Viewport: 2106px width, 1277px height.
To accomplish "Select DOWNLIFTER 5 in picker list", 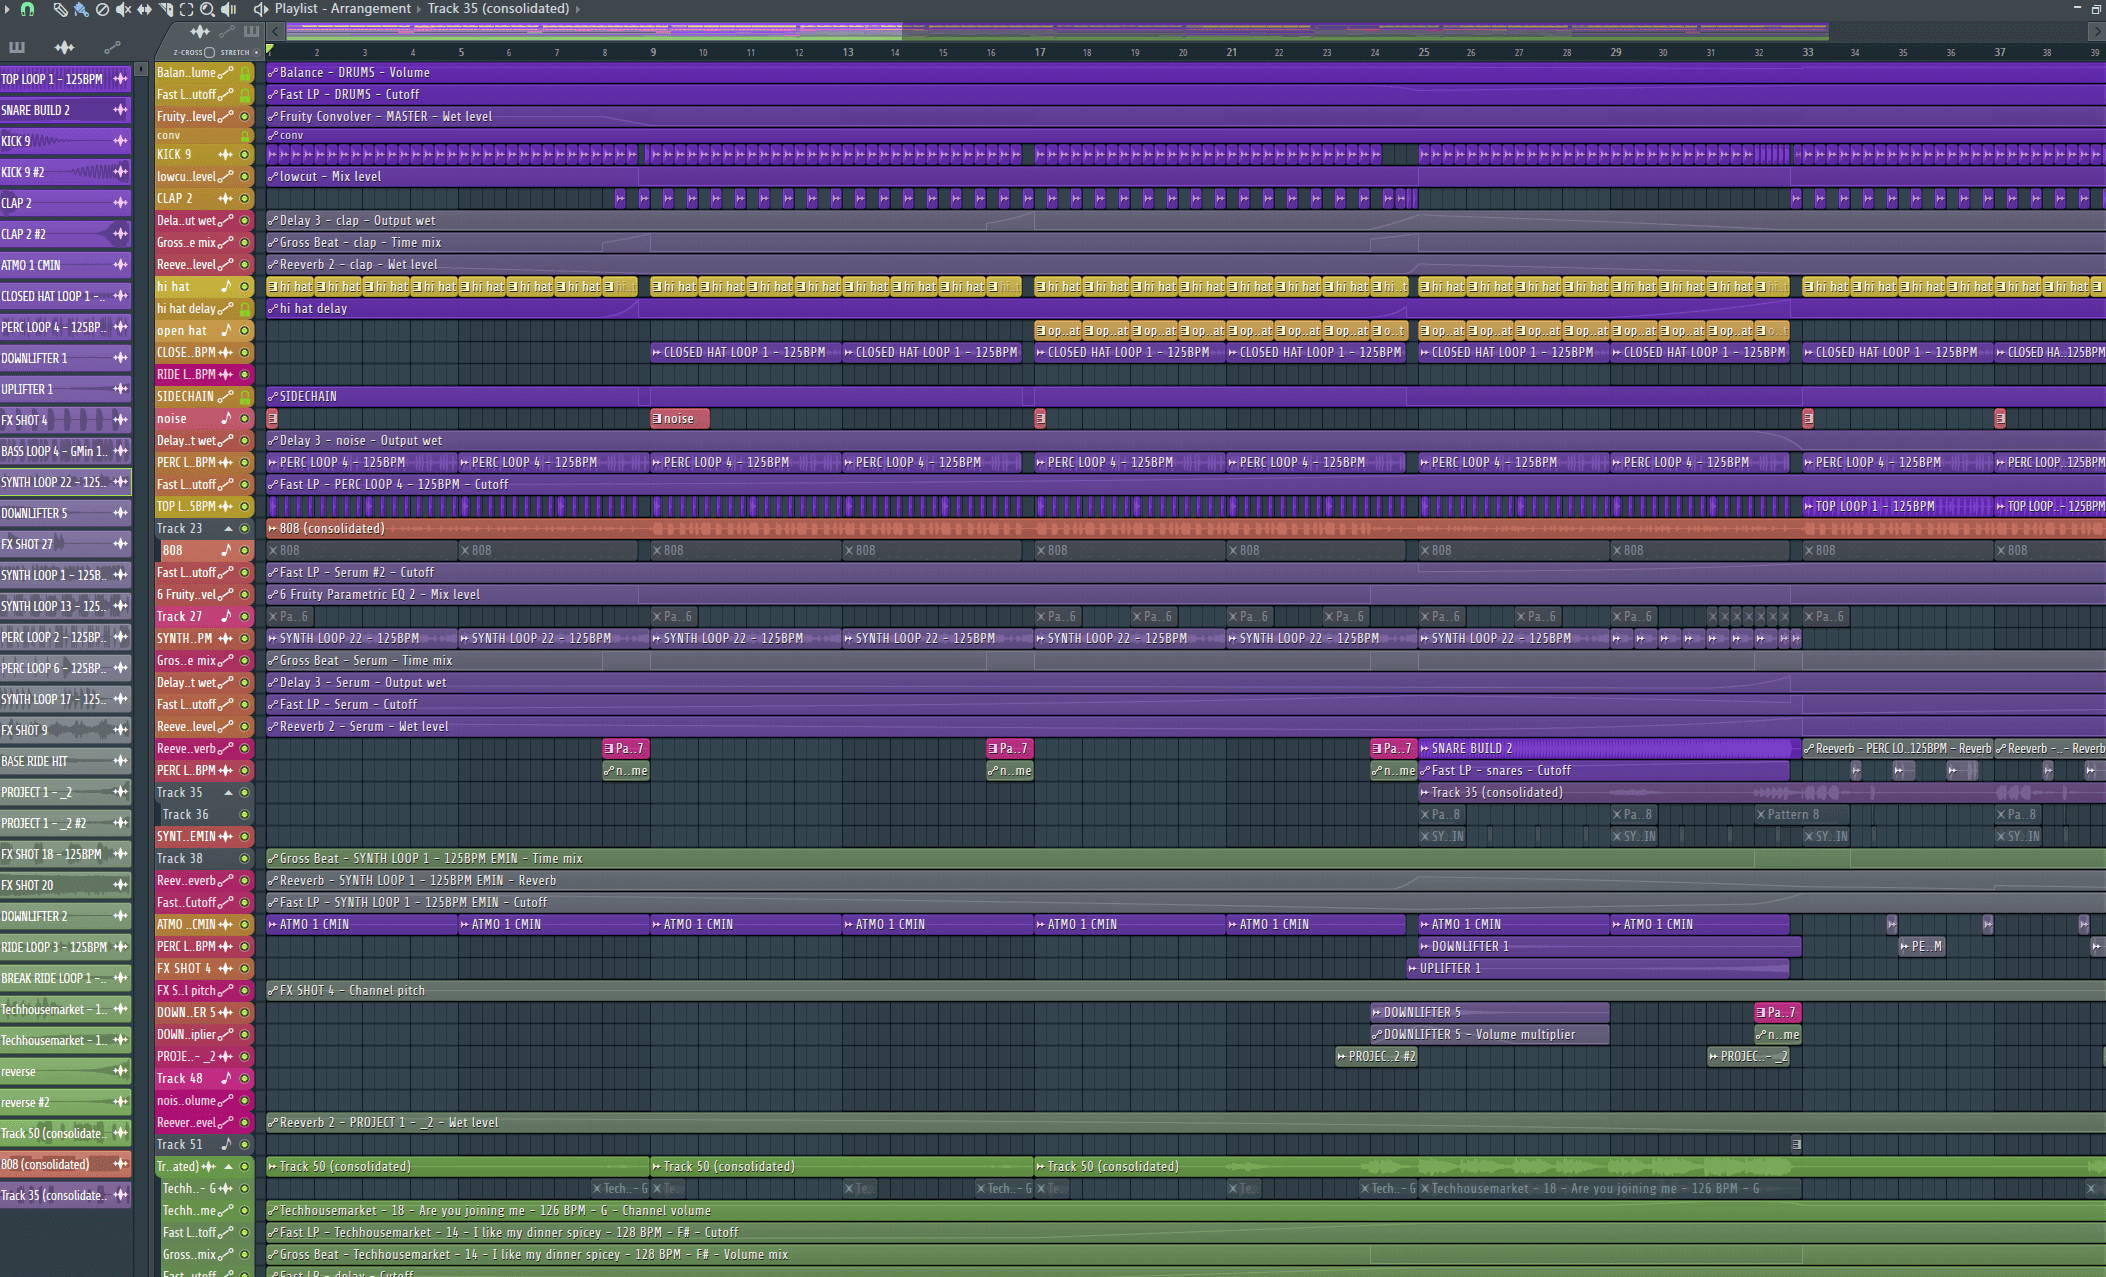I will point(65,513).
